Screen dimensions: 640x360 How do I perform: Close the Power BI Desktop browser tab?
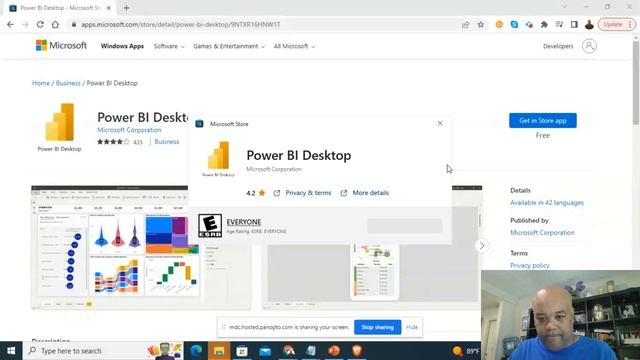pos(109,8)
